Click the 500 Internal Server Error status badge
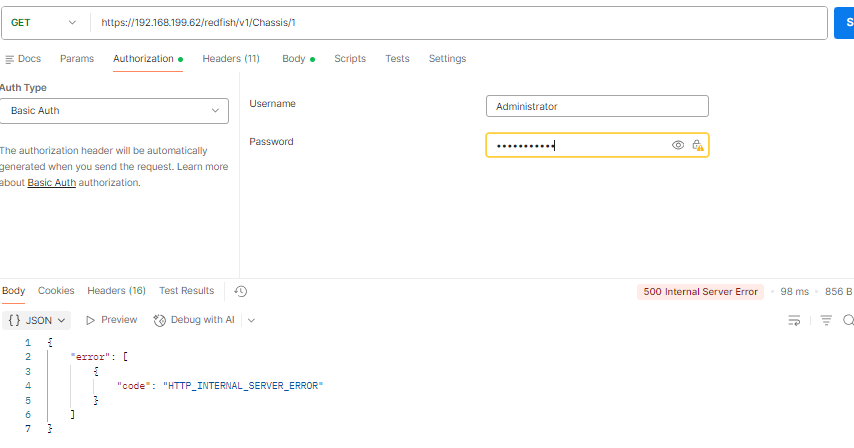Image resolution: width=854 pixels, height=448 pixels. (700, 292)
